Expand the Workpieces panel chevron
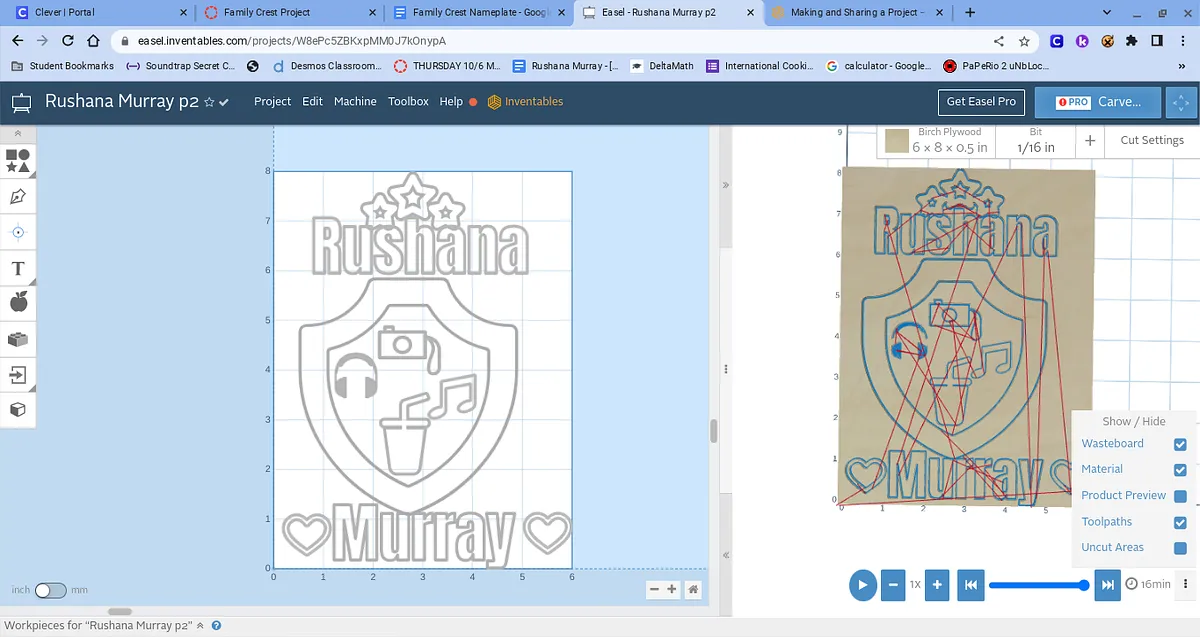This screenshot has width=1200, height=637. pos(200,626)
